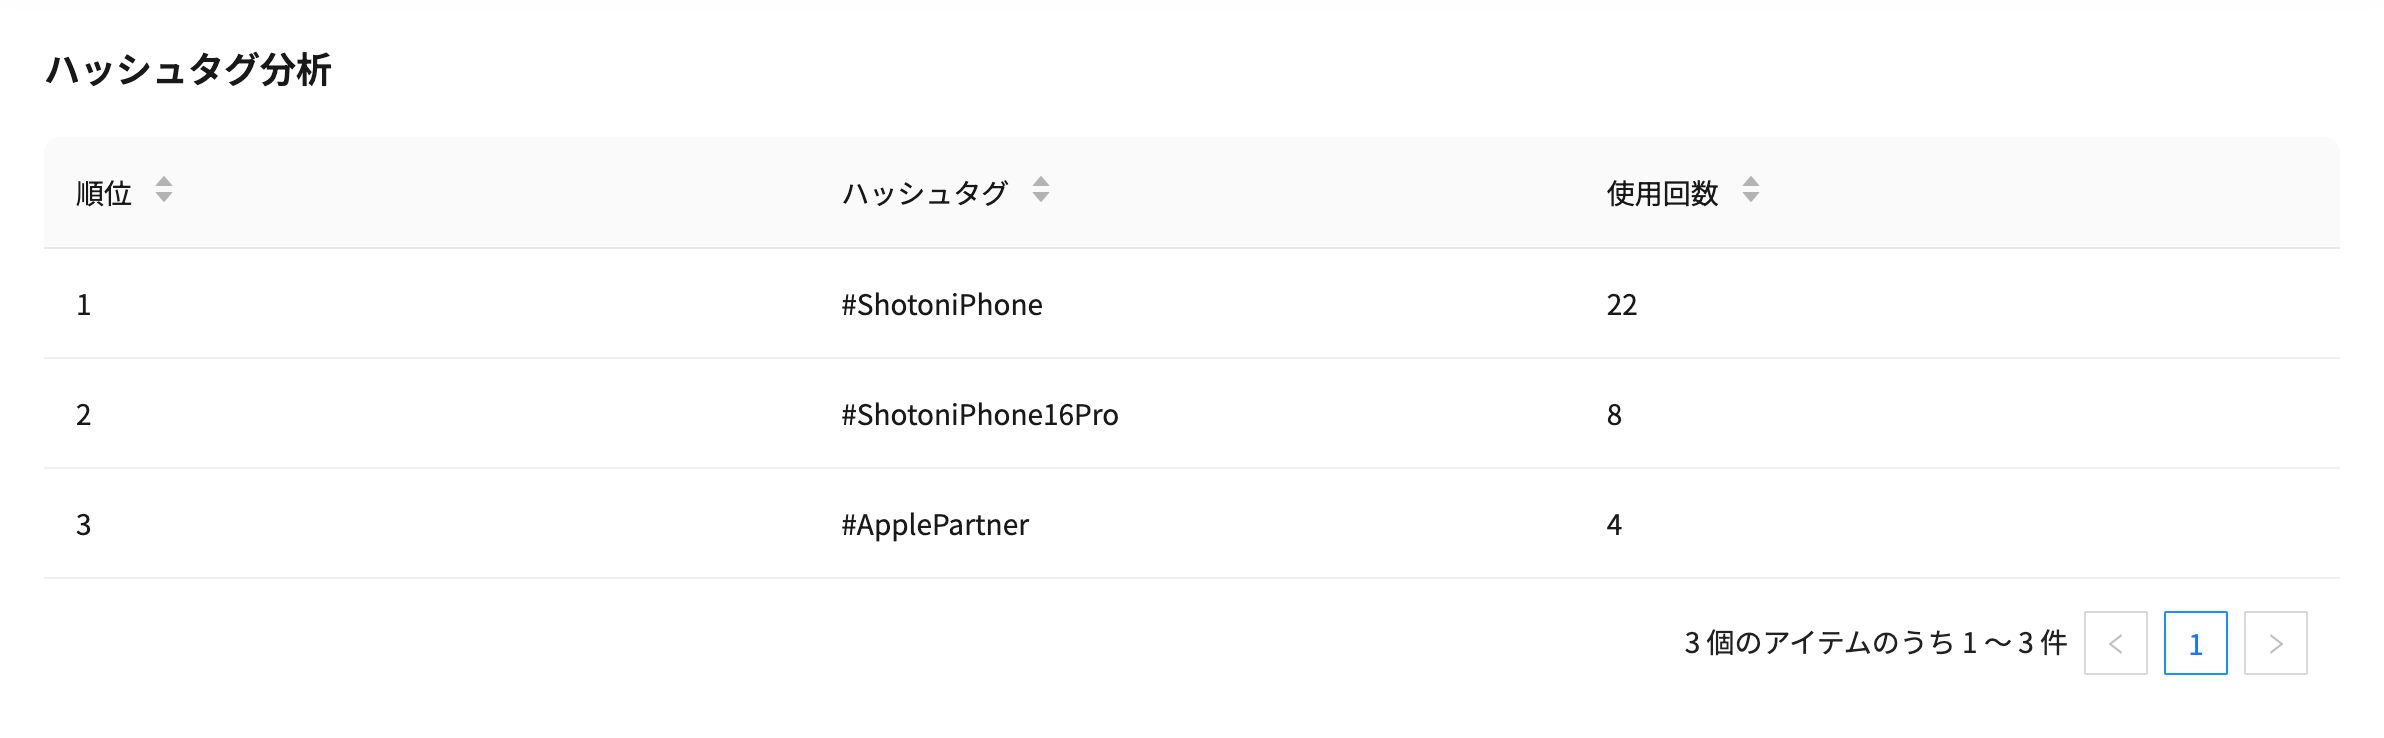Image resolution: width=2384 pixels, height=738 pixels.
Task: Click the 順位 column header label
Action: click(103, 193)
